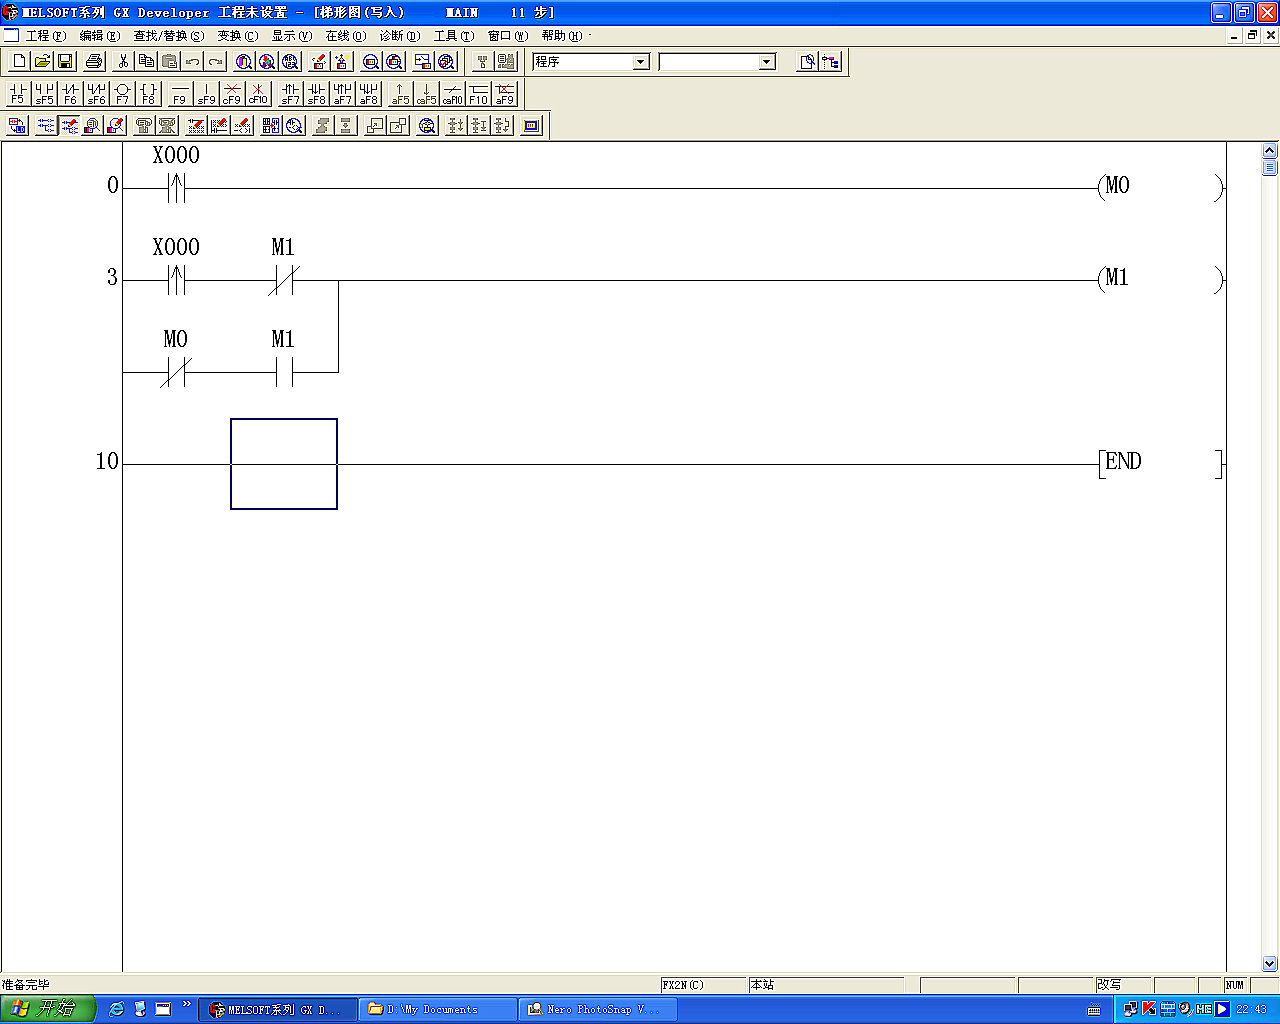Toggle write mode in ladder toolbar
This screenshot has width=1280, height=1024.
pyautogui.click(x=69, y=126)
